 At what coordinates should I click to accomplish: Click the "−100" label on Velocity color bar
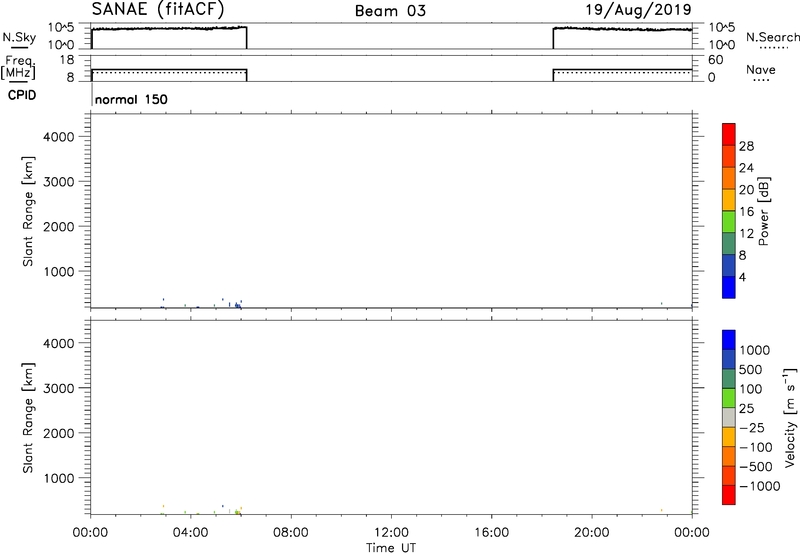click(x=755, y=447)
